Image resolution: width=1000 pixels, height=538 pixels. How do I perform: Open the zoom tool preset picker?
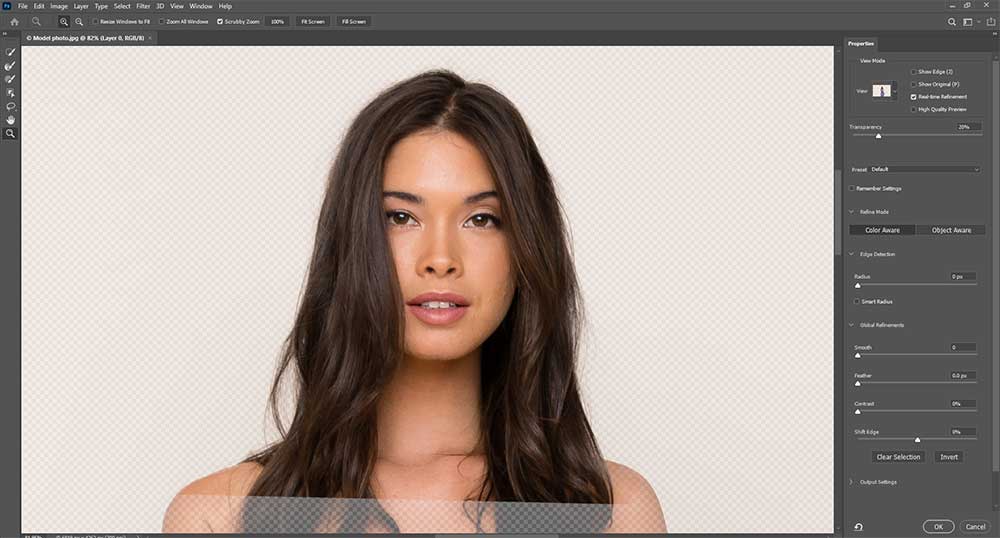38,22
